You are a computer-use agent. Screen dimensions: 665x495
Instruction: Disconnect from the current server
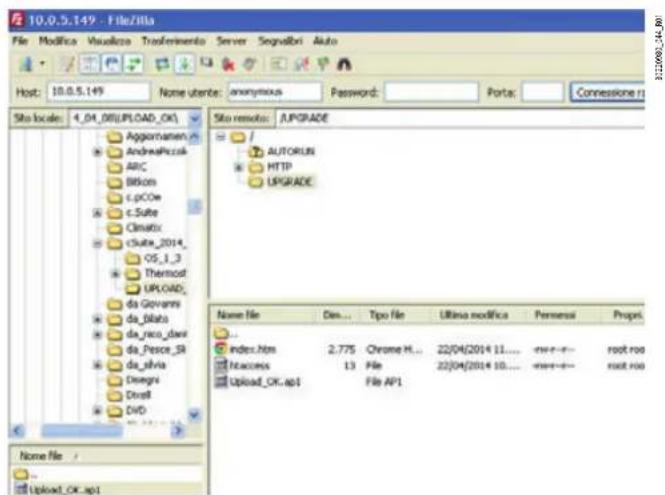tap(229, 64)
